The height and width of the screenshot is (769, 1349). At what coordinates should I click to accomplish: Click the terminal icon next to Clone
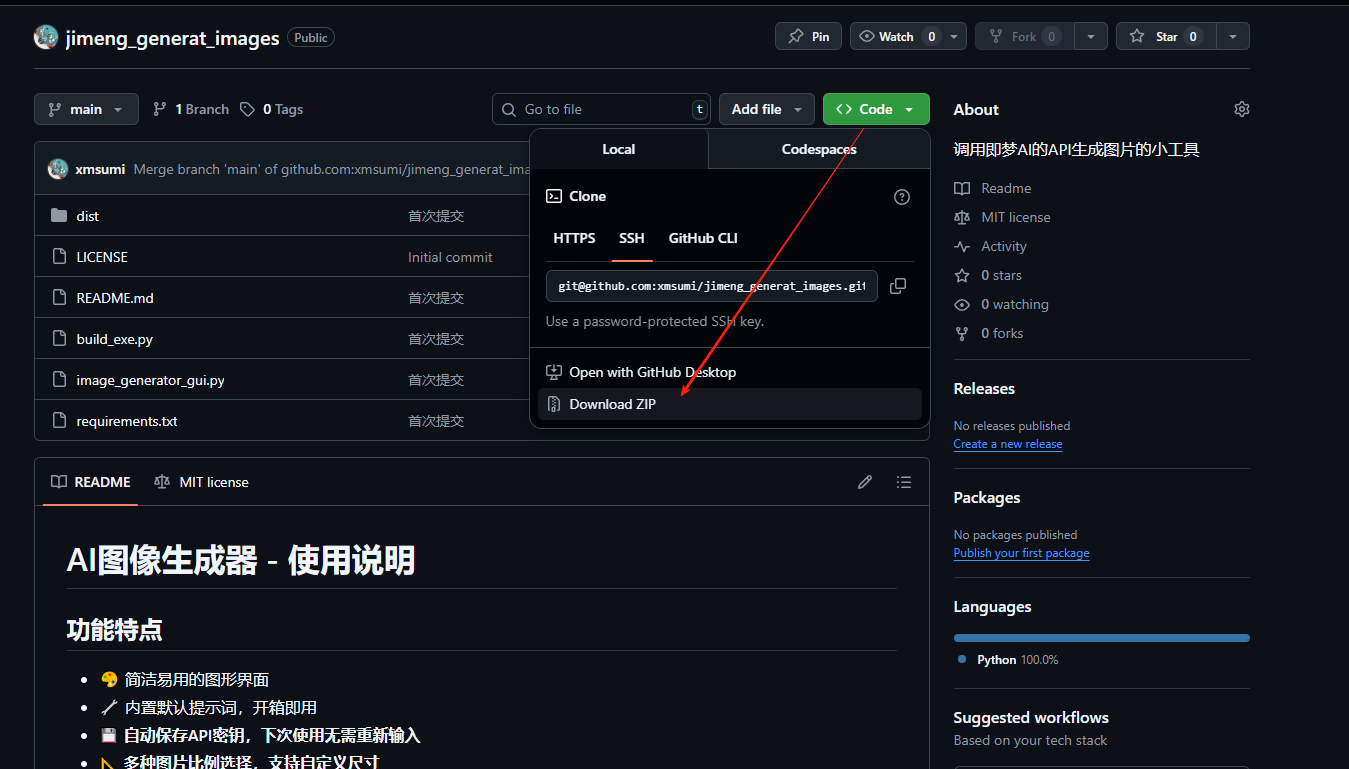click(554, 197)
